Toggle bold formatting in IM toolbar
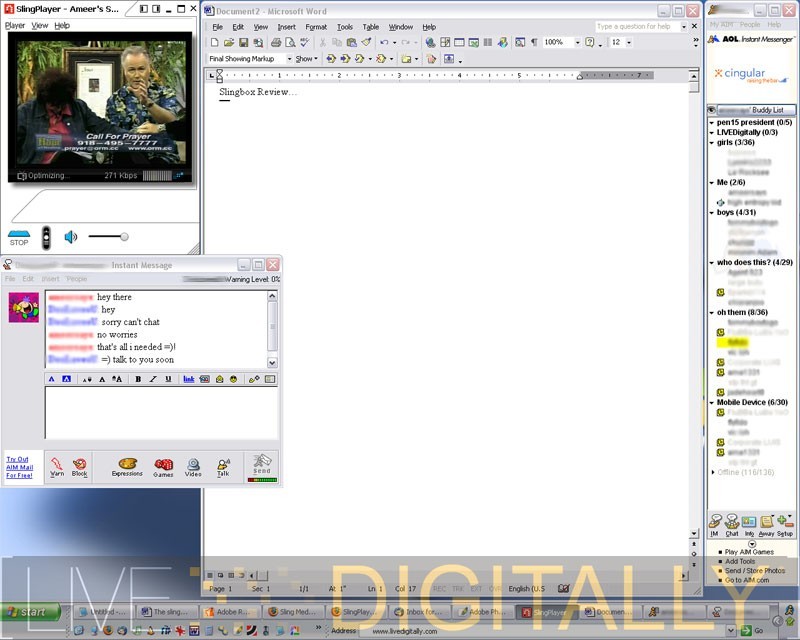The height and width of the screenshot is (640, 800). [x=138, y=379]
